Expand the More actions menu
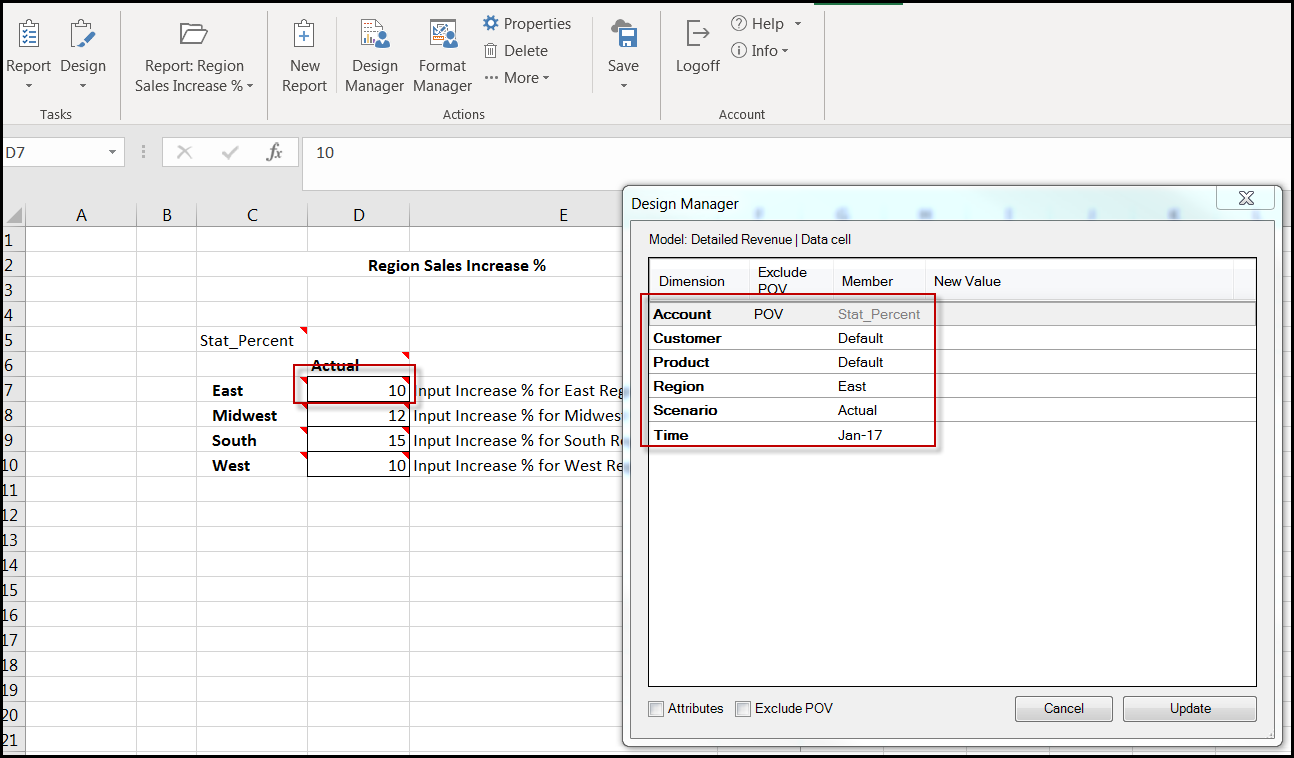 pos(516,77)
